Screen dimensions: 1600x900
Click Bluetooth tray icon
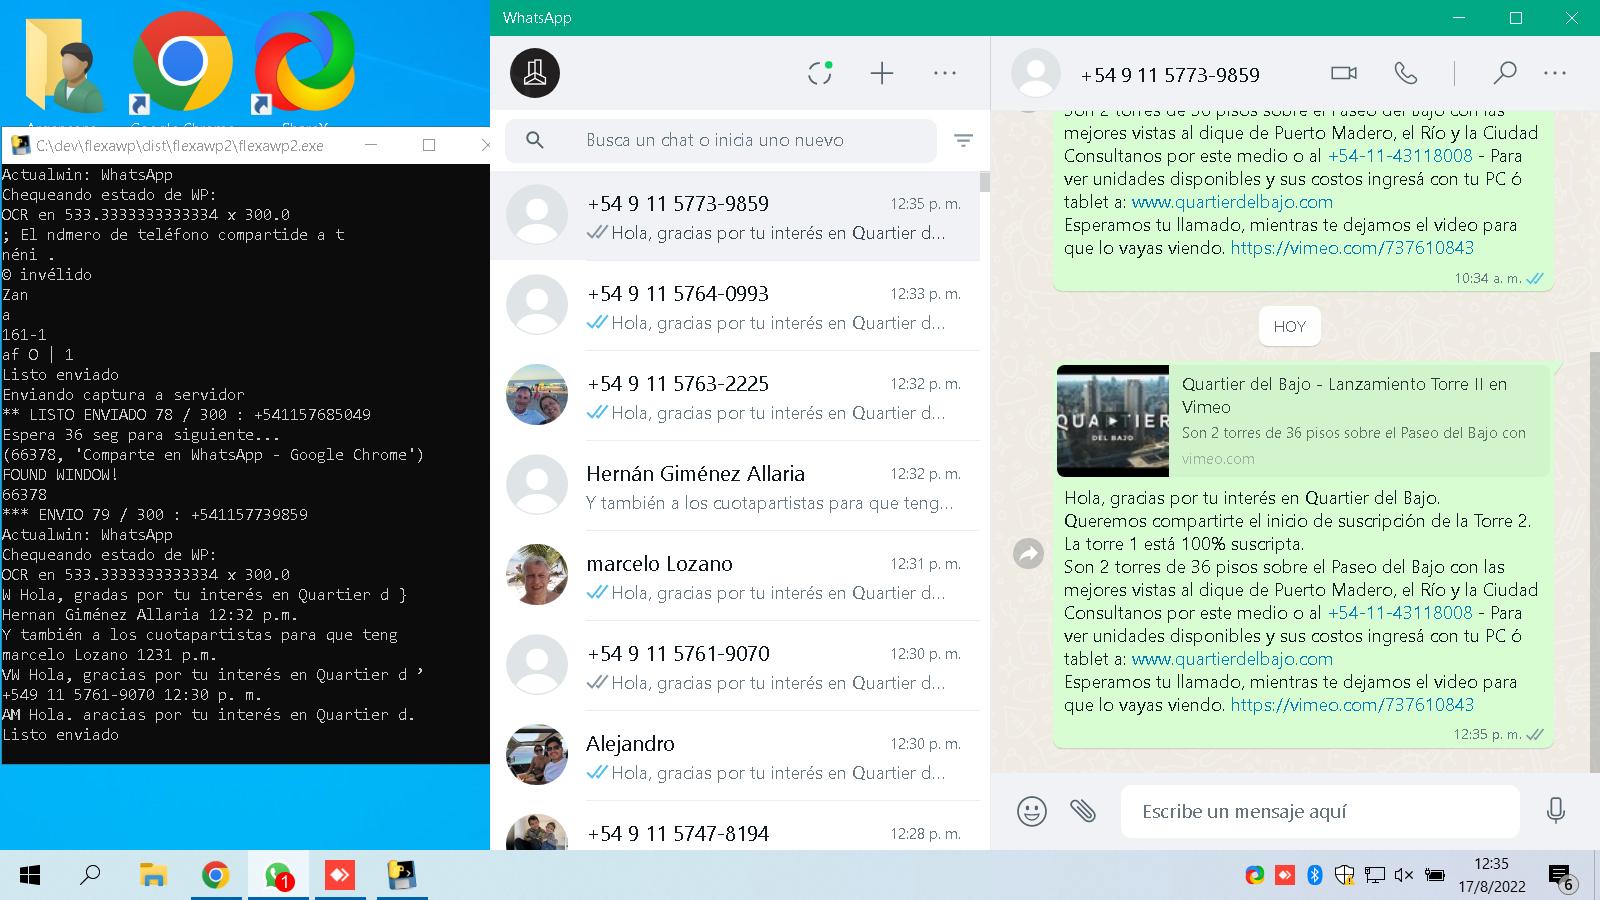(1315, 876)
